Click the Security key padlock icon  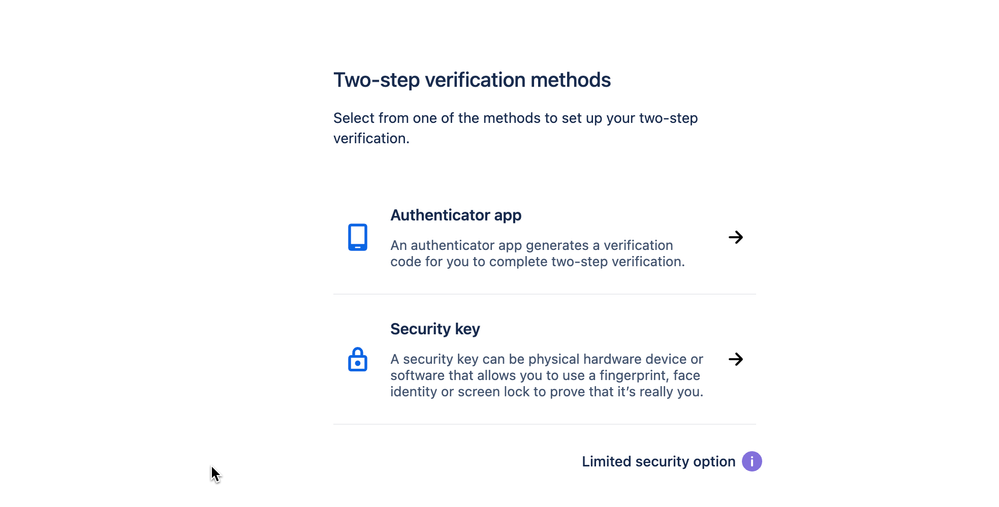[x=357, y=359]
